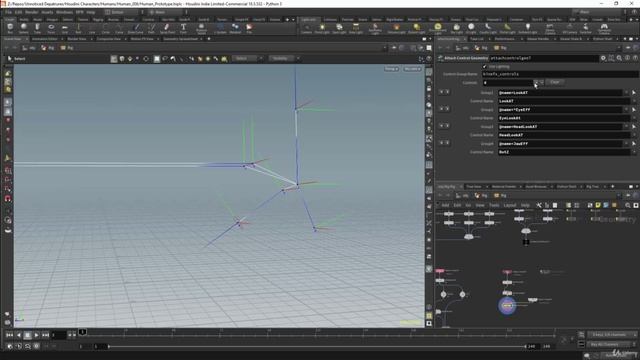640x360 pixels.
Task: Open the Windows menu
Action: pyautogui.click(x=64, y=12)
